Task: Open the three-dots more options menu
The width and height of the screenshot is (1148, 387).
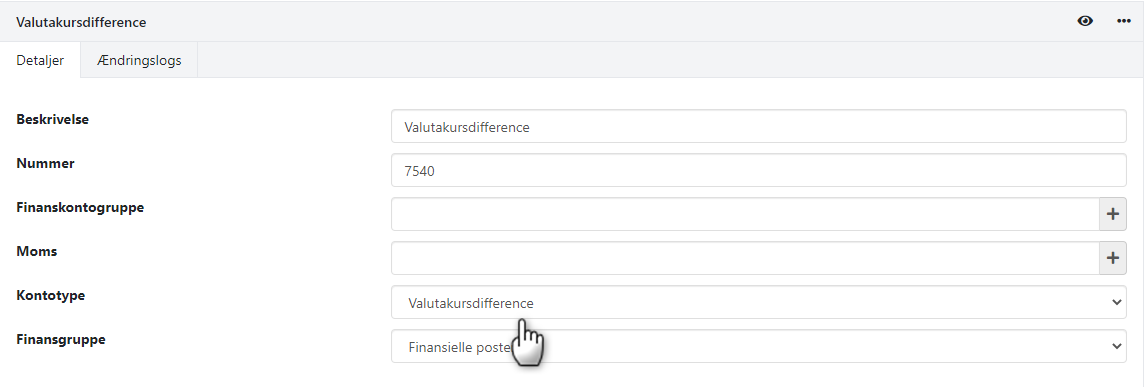Action: pyautogui.click(x=1124, y=21)
